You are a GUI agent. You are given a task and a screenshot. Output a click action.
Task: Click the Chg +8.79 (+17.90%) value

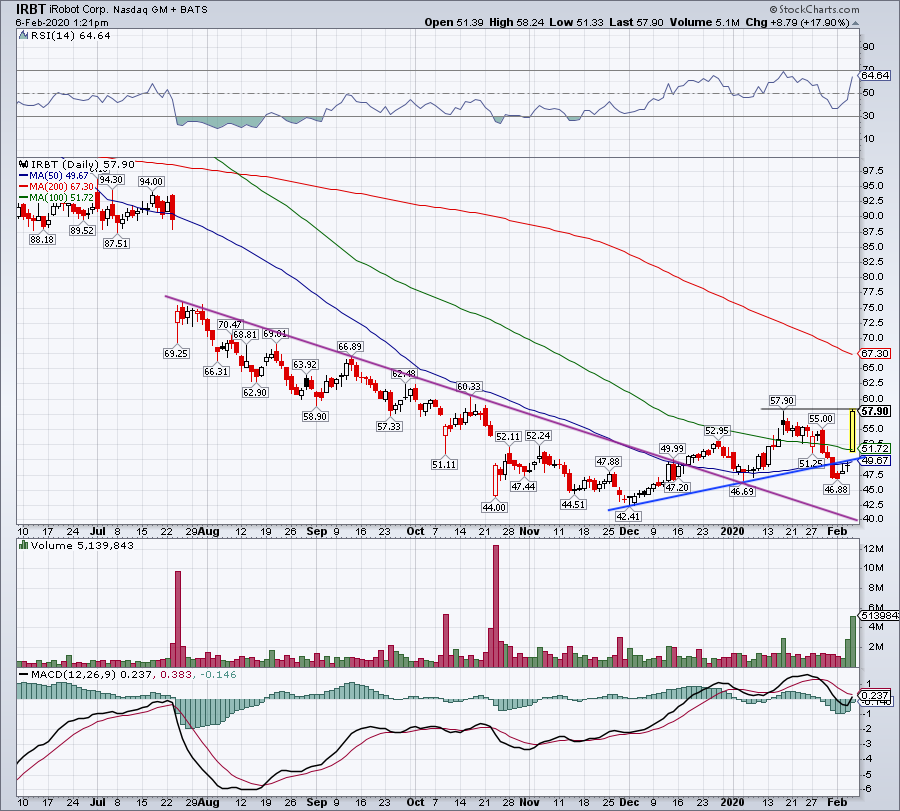(x=797, y=22)
